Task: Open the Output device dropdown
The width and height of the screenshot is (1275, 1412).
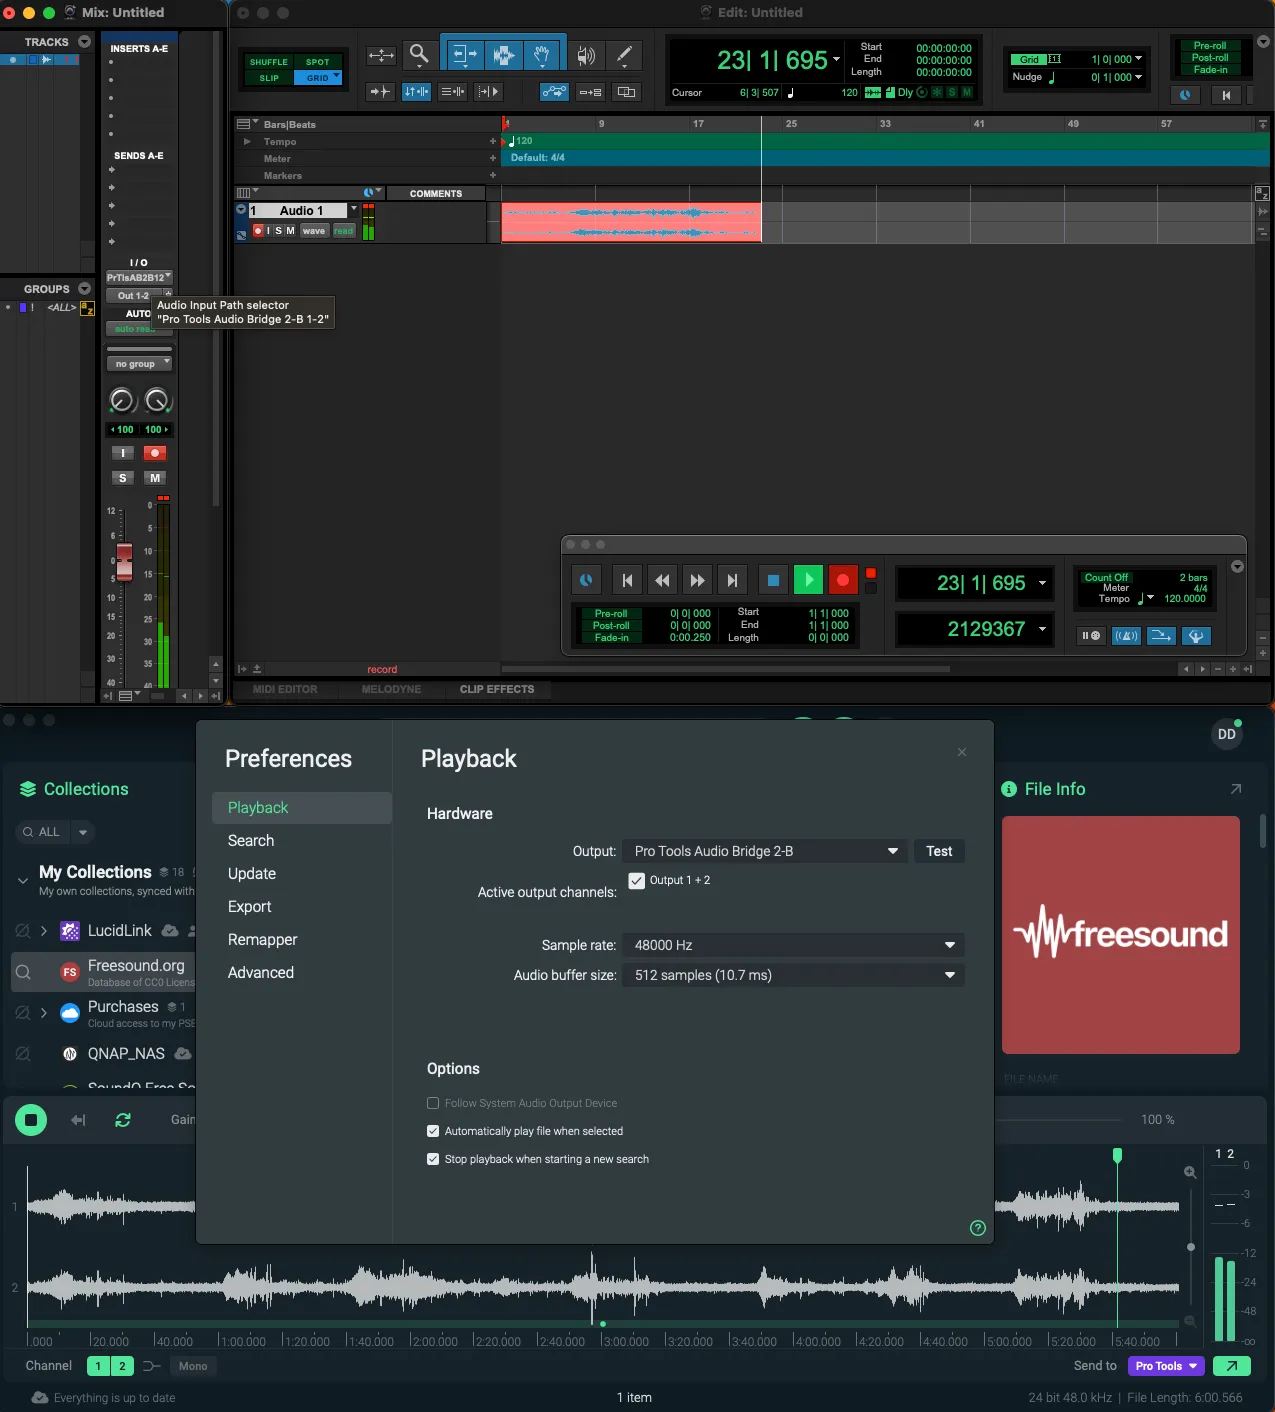Action: 765,851
